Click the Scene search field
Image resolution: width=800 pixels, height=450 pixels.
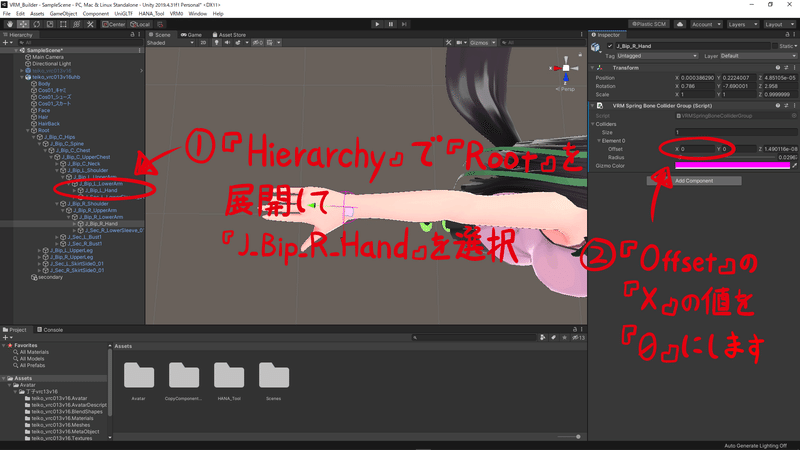[x=541, y=43]
